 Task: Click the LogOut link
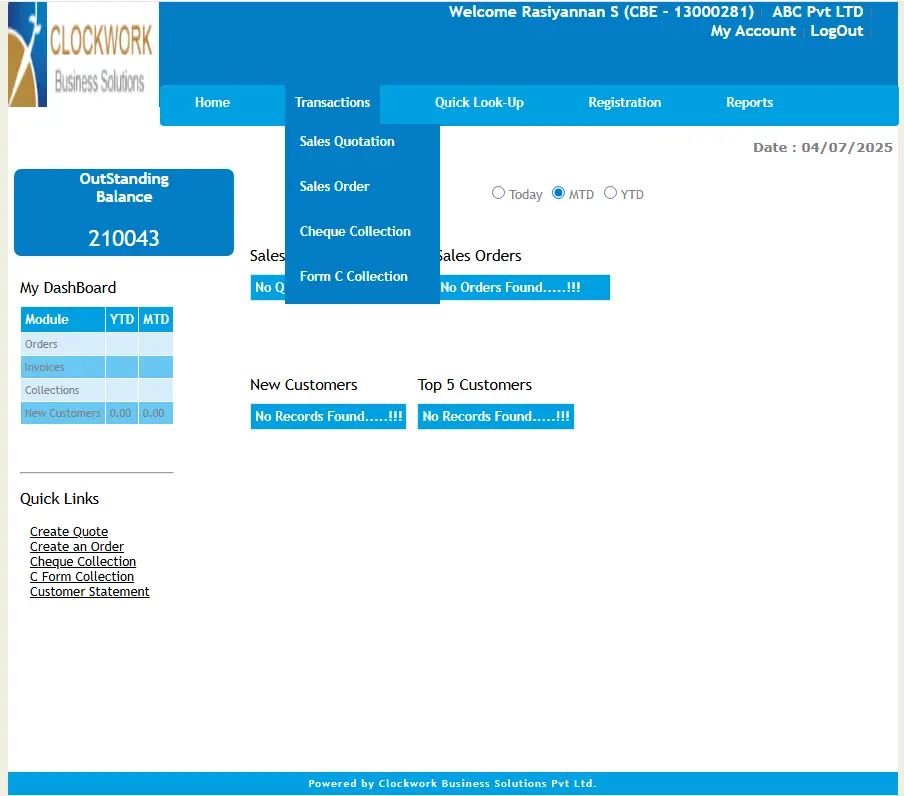836,31
